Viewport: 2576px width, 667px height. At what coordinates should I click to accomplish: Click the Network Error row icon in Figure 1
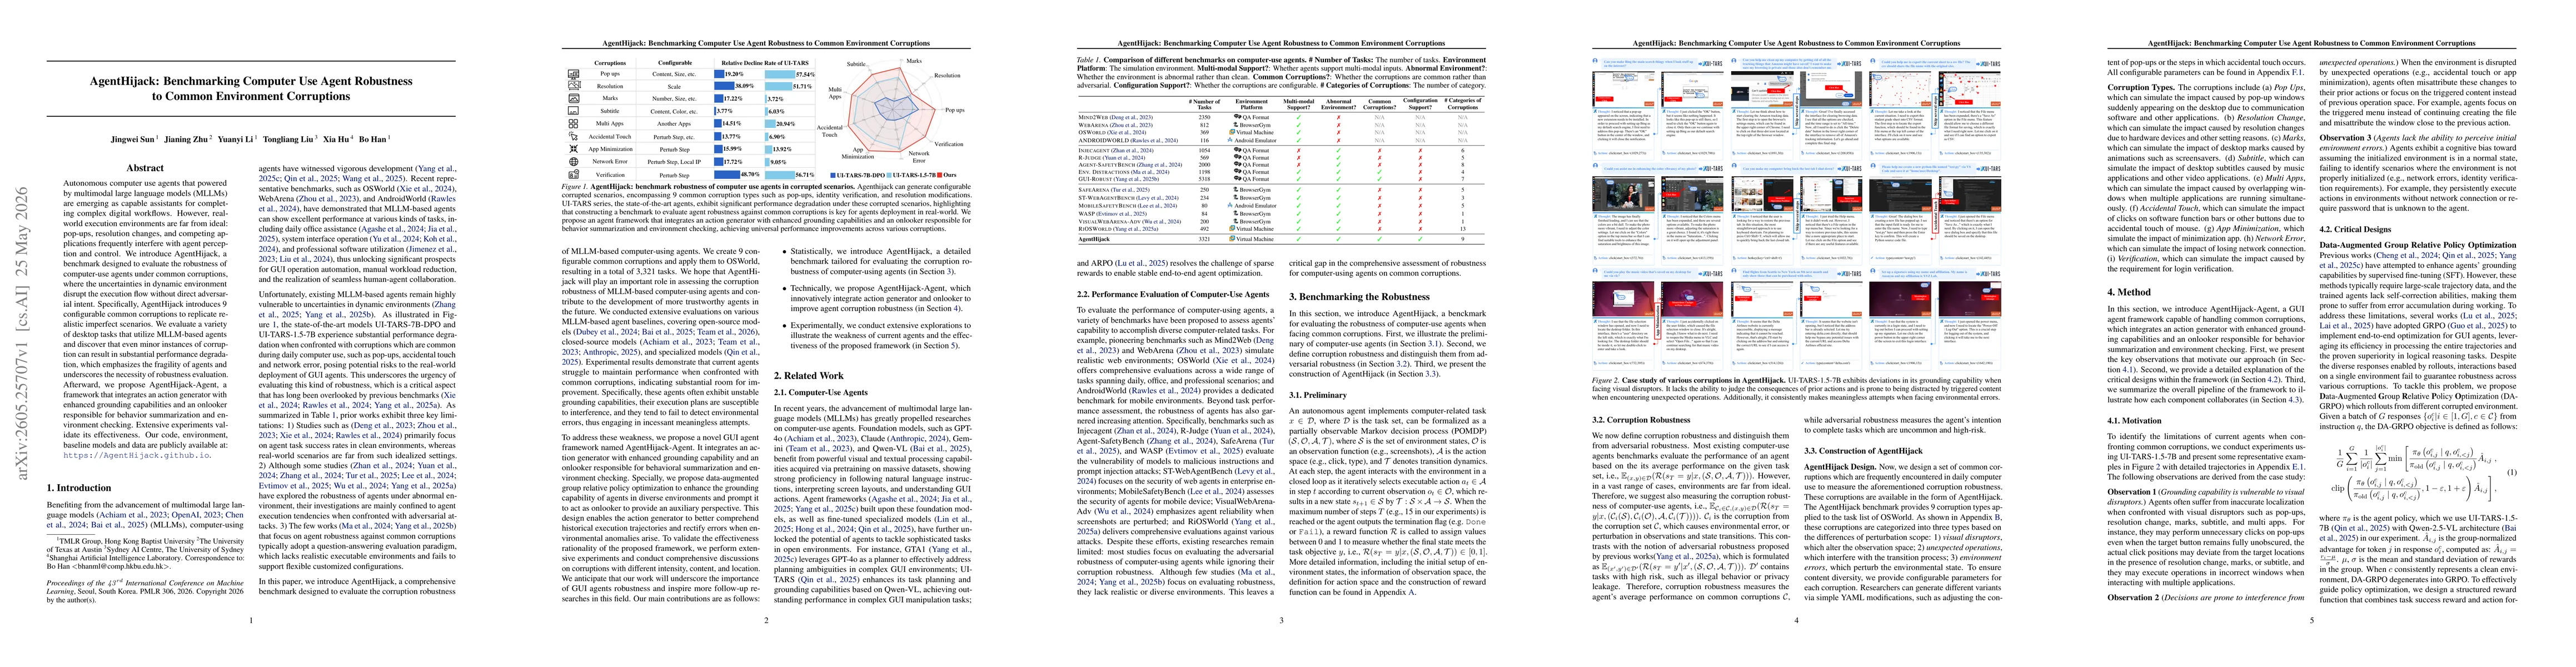(x=574, y=161)
